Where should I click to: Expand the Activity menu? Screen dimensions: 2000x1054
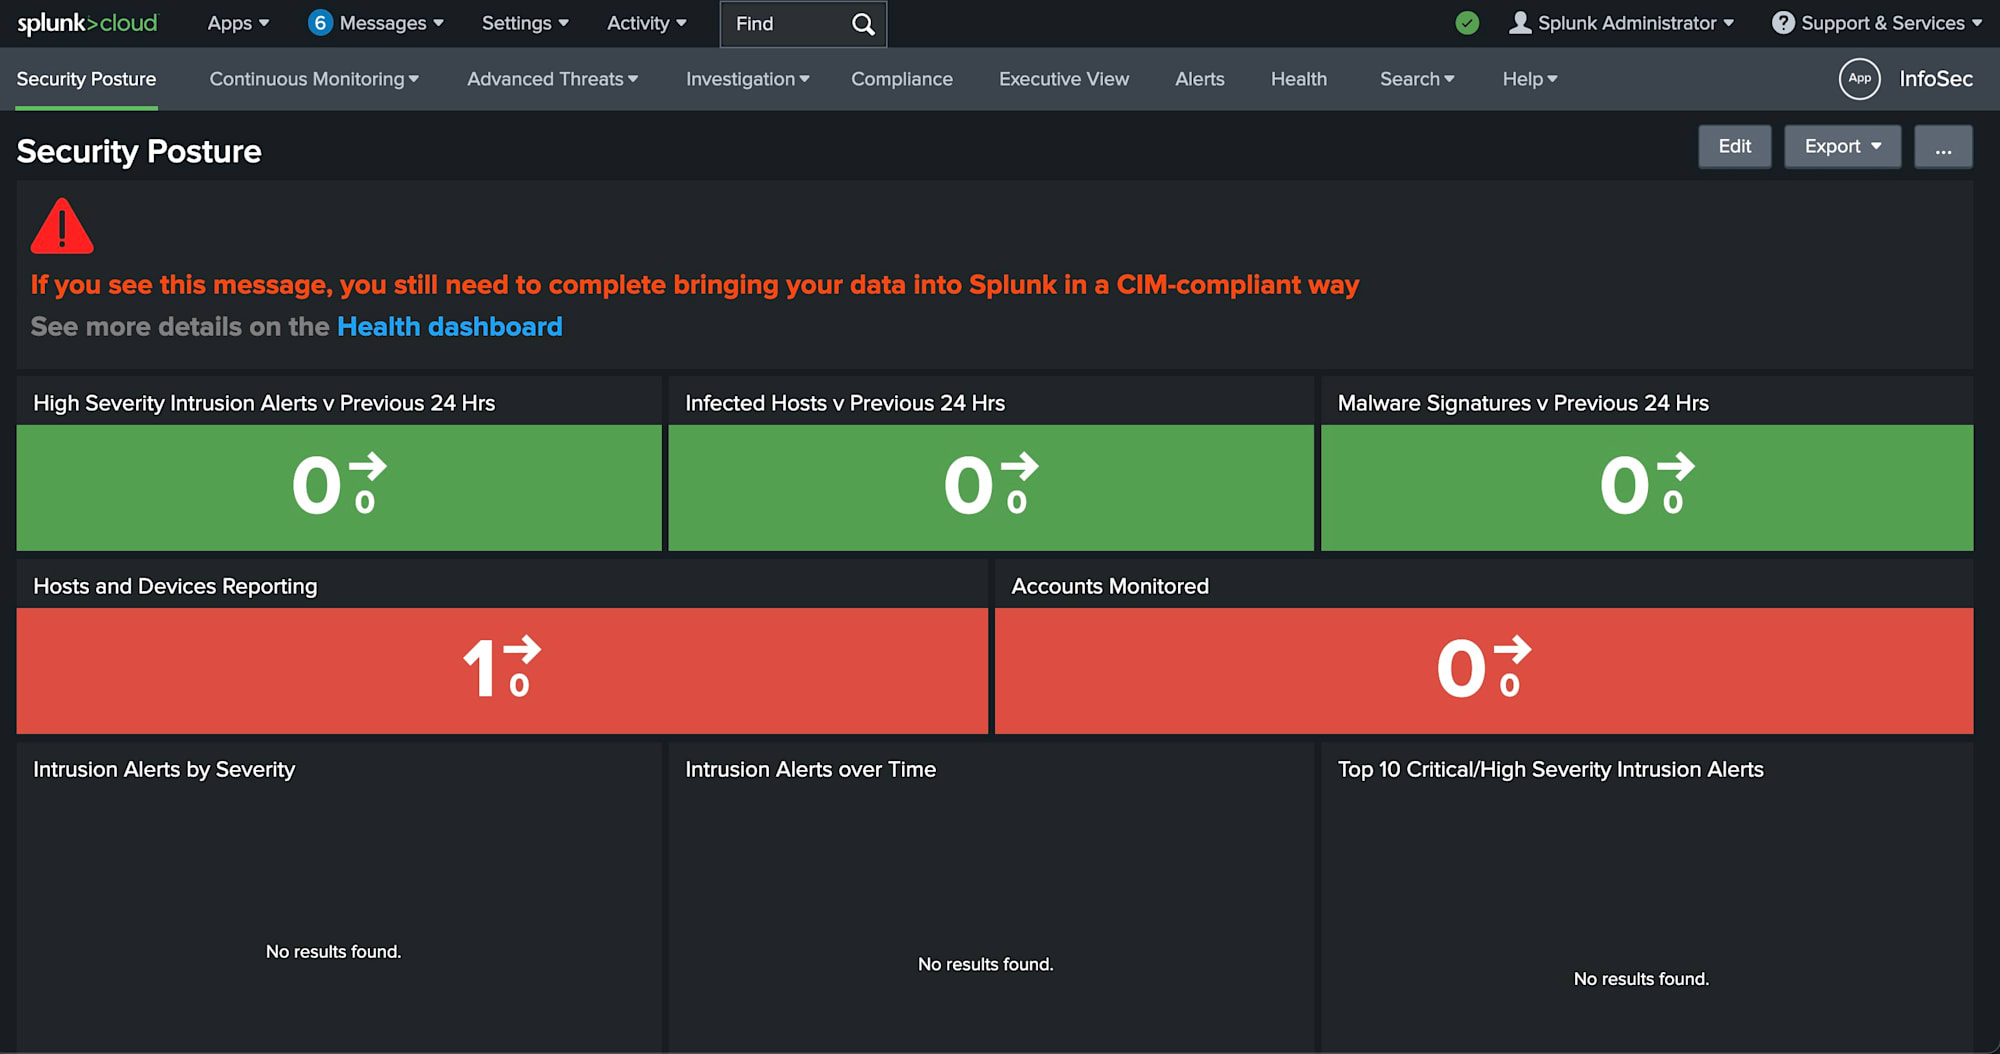[646, 23]
